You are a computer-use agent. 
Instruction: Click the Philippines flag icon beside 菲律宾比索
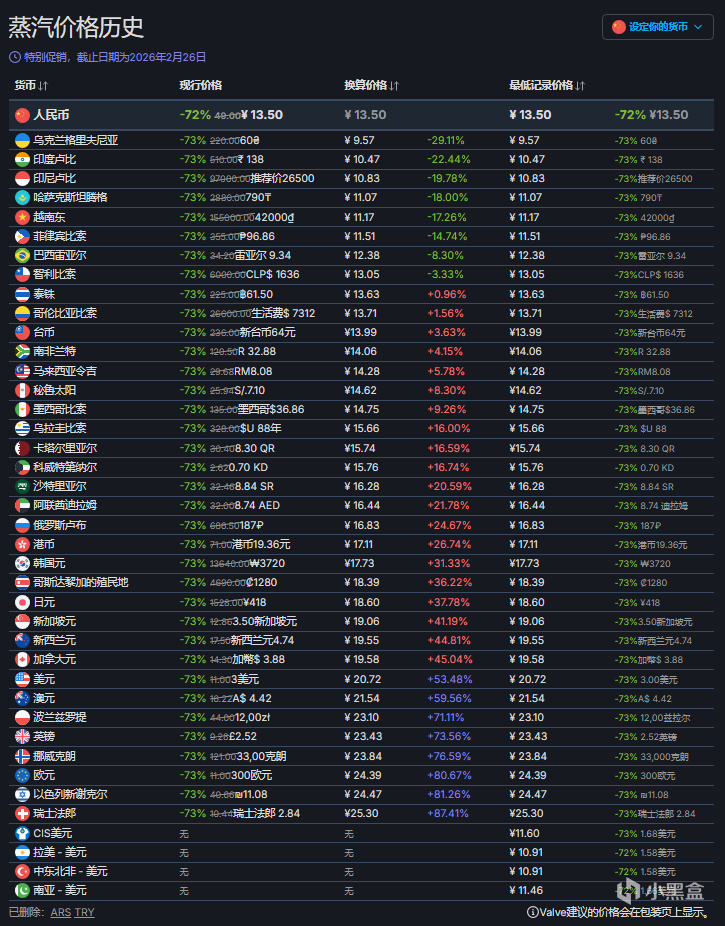(22, 236)
